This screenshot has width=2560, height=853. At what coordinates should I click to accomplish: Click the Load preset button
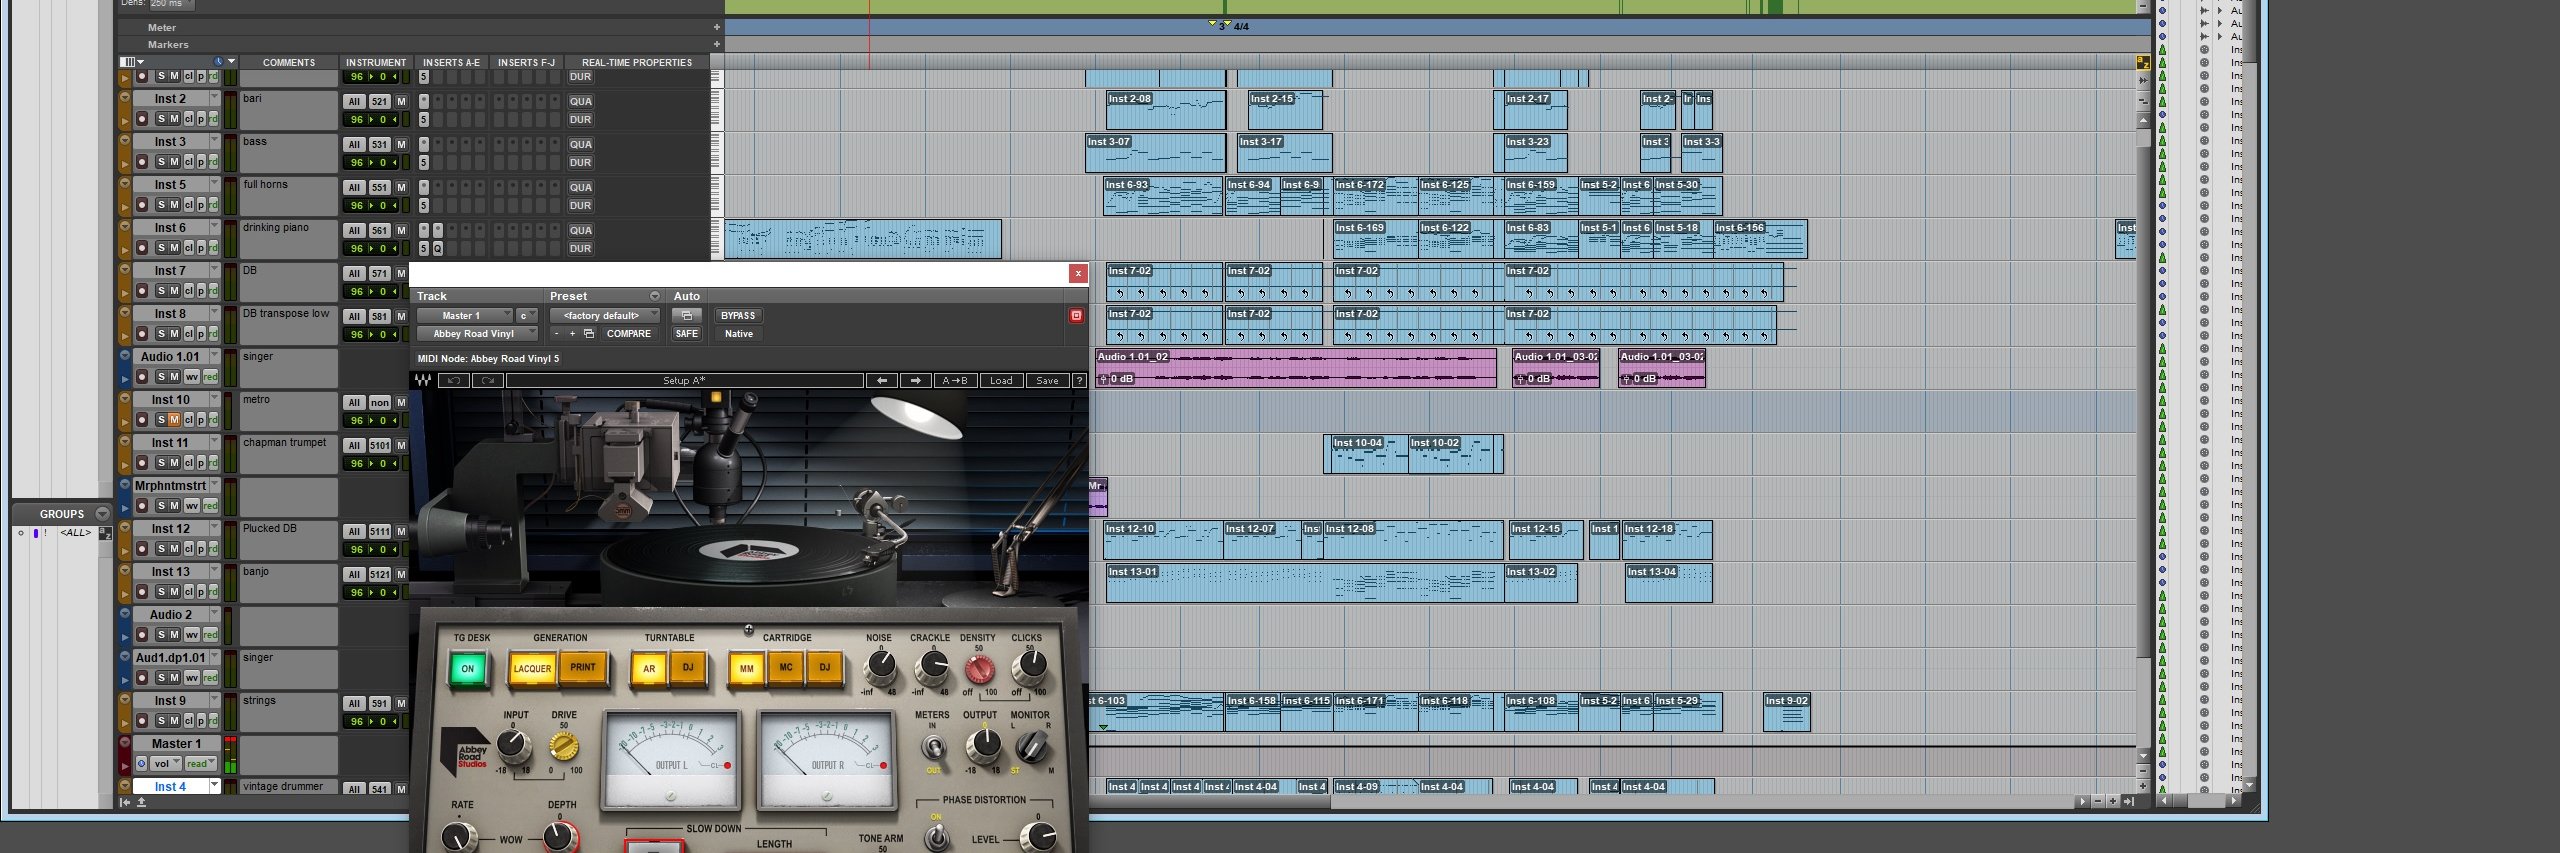pos(1001,381)
